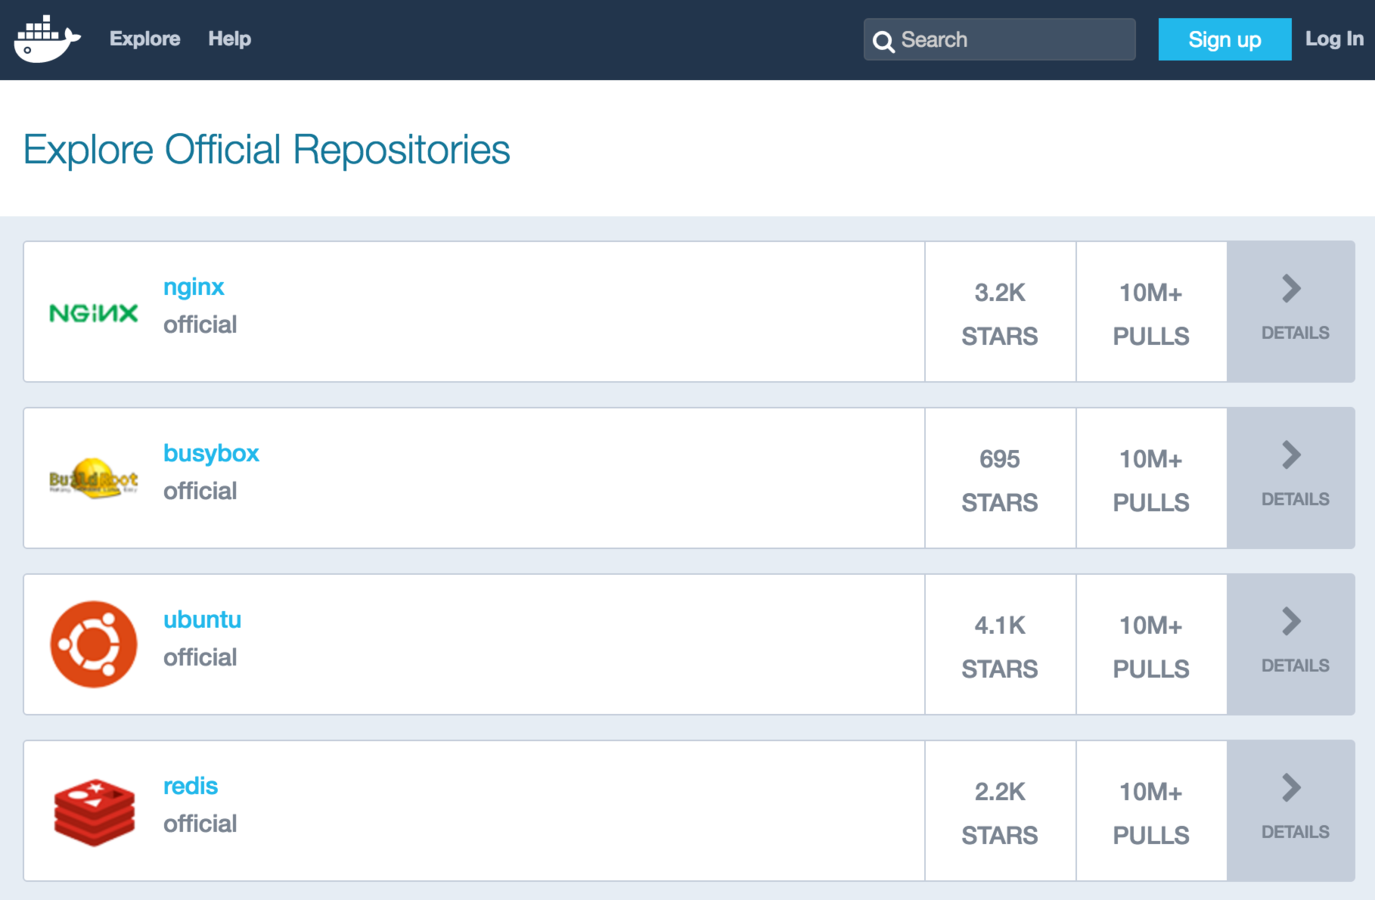Click the official label under redis

tap(200, 824)
